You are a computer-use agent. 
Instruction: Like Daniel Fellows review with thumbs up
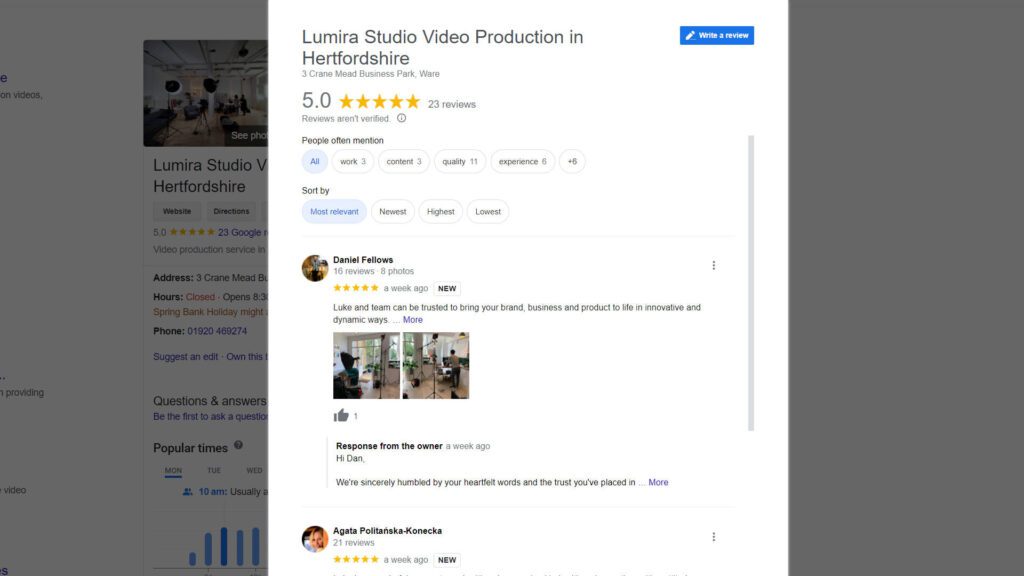341,415
